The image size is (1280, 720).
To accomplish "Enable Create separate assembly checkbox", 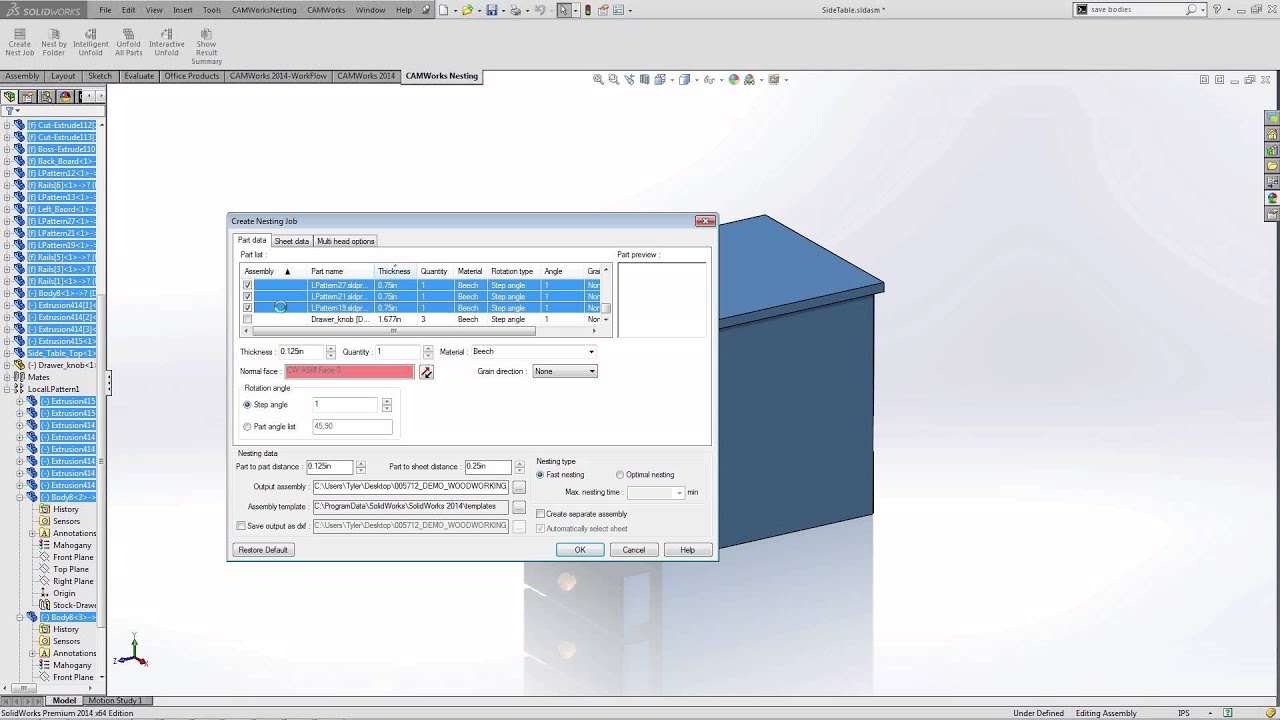I will point(541,514).
